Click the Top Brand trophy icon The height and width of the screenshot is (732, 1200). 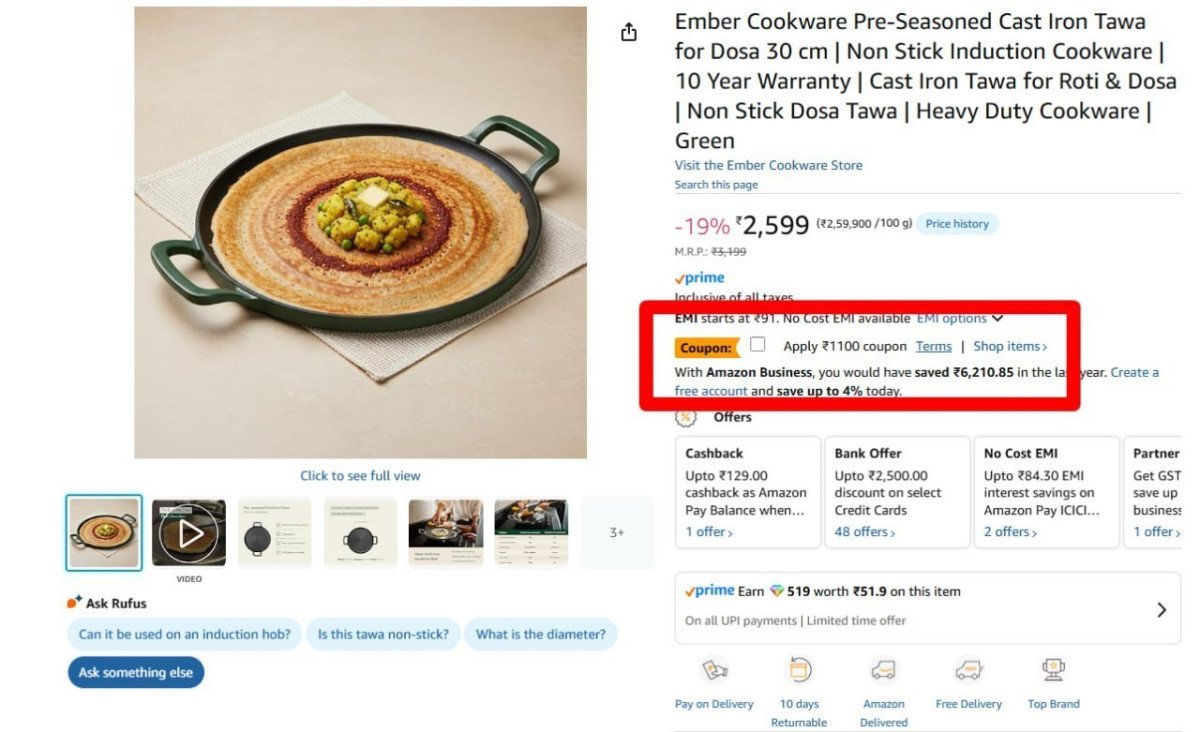(x=1053, y=670)
